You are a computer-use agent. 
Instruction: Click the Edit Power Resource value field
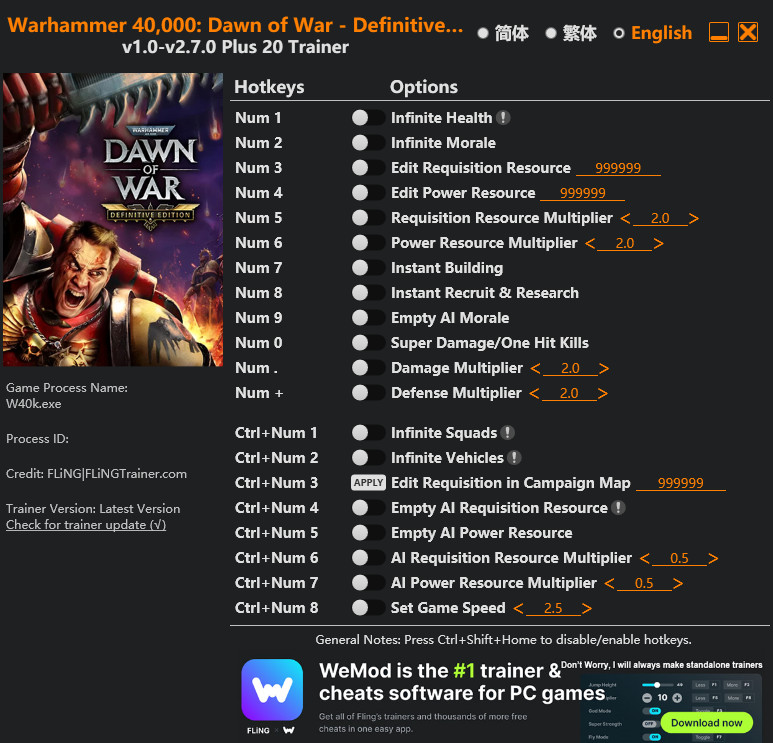pos(582,193)
